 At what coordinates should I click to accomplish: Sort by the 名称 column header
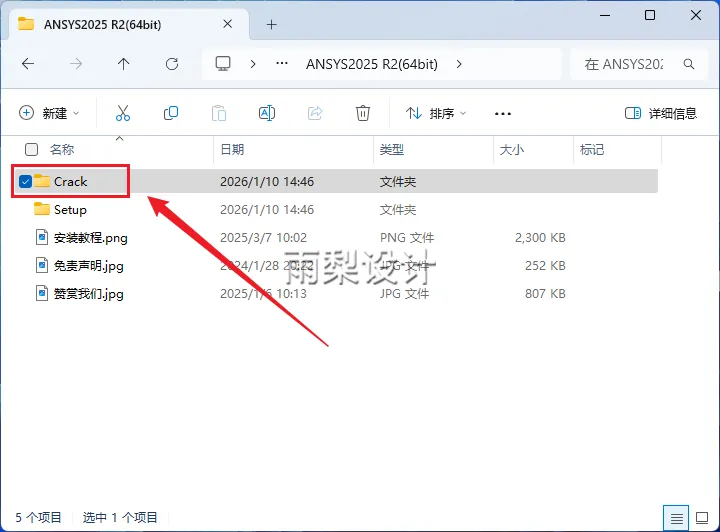coord(62,149)
